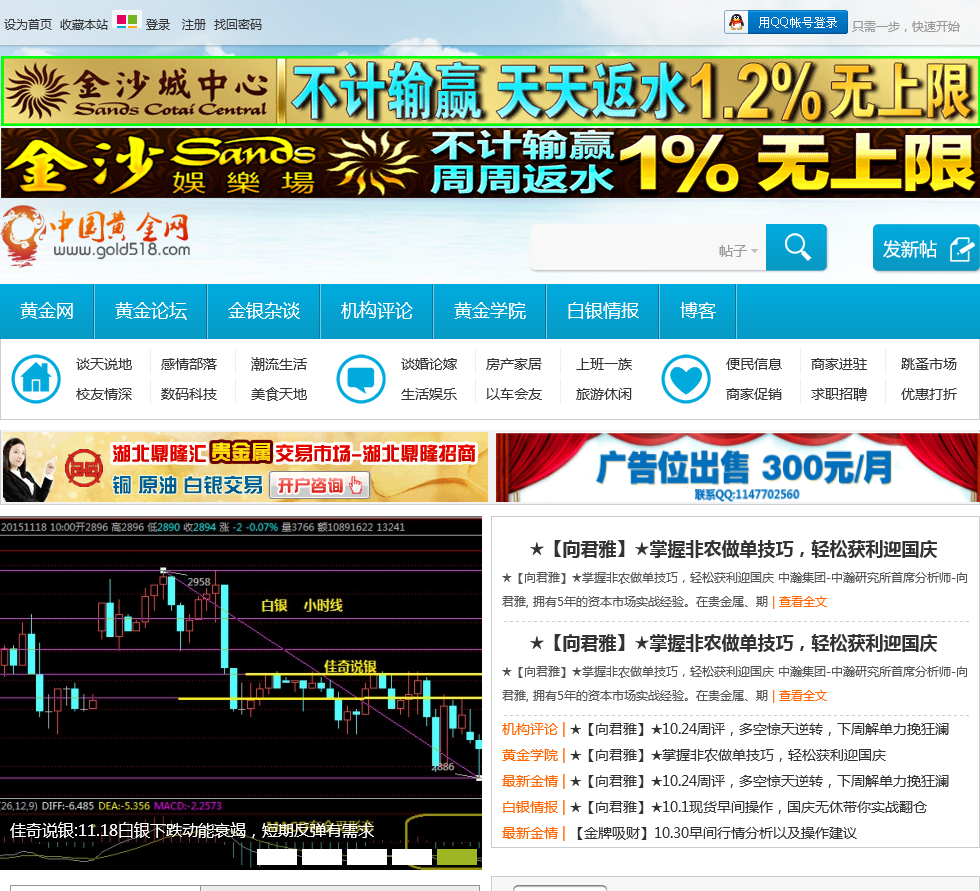This screenshot has height=891, width=980.
Task: Click 发新帖 new post button
Action: [926, 248]
